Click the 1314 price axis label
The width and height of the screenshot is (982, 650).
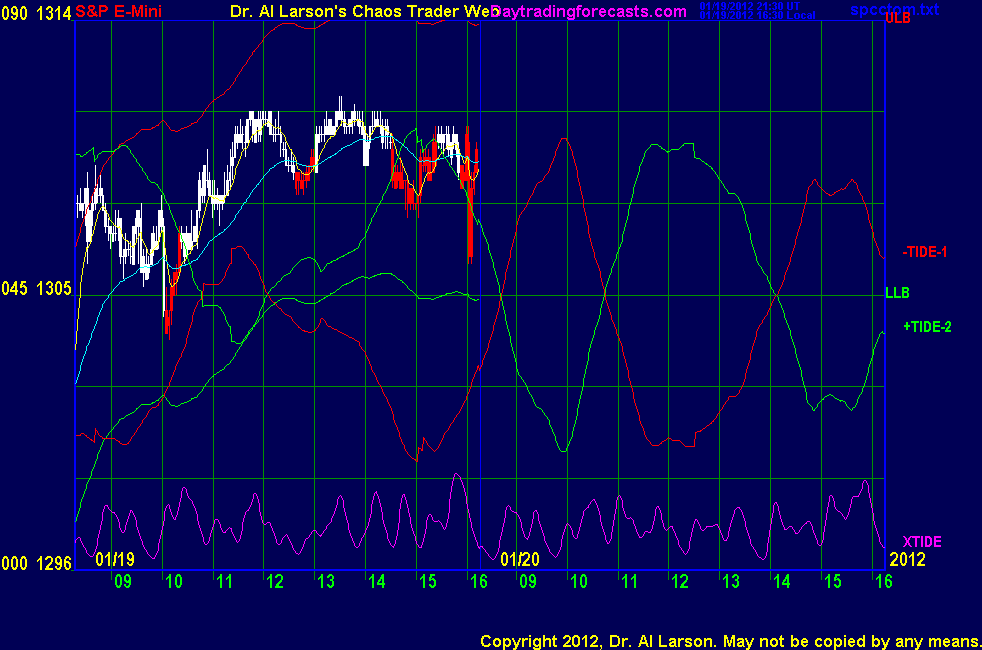tap(54, 11)
